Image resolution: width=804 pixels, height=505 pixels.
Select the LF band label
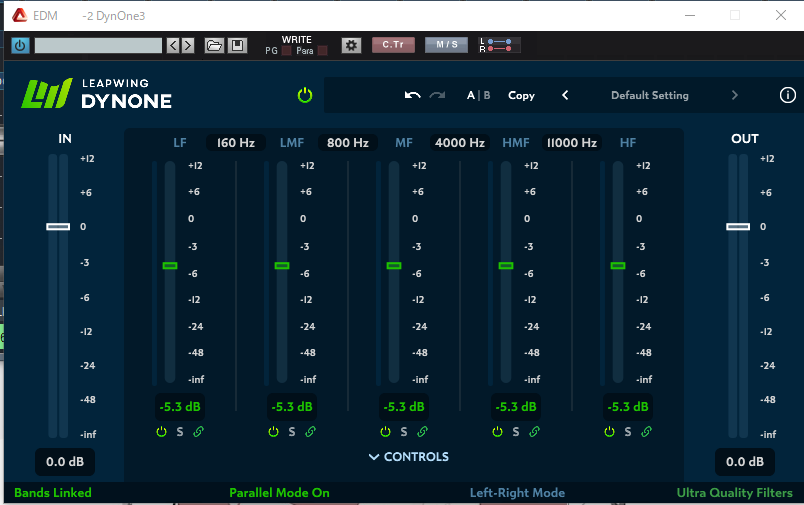pos(179,143)
